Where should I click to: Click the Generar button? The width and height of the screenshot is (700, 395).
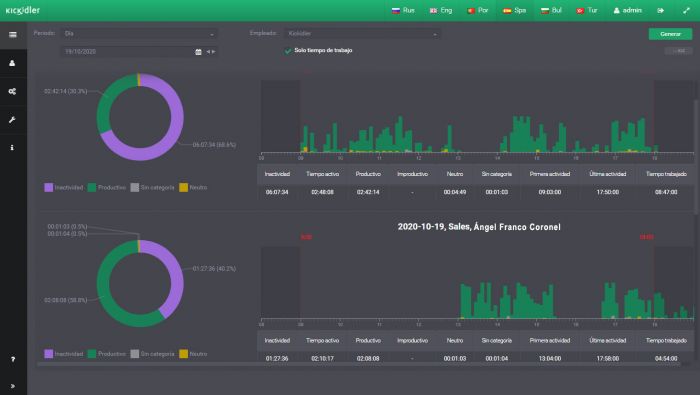coord(671,34)
